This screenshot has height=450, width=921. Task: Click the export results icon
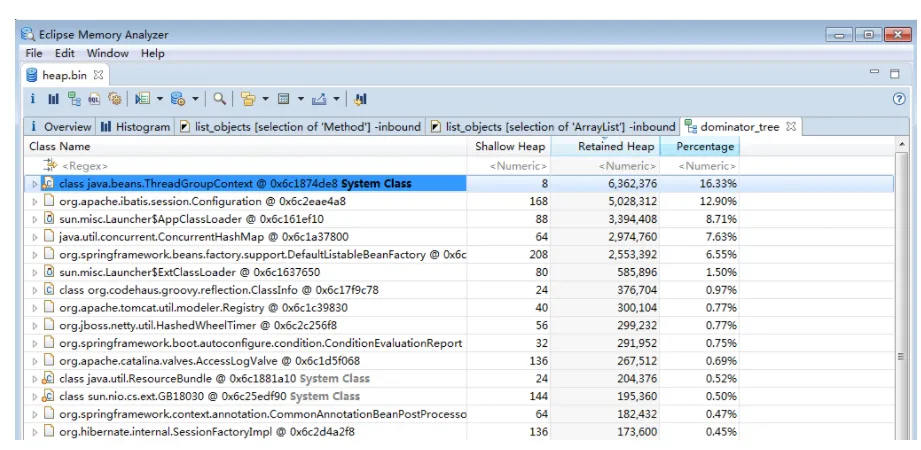click(318, 99)
